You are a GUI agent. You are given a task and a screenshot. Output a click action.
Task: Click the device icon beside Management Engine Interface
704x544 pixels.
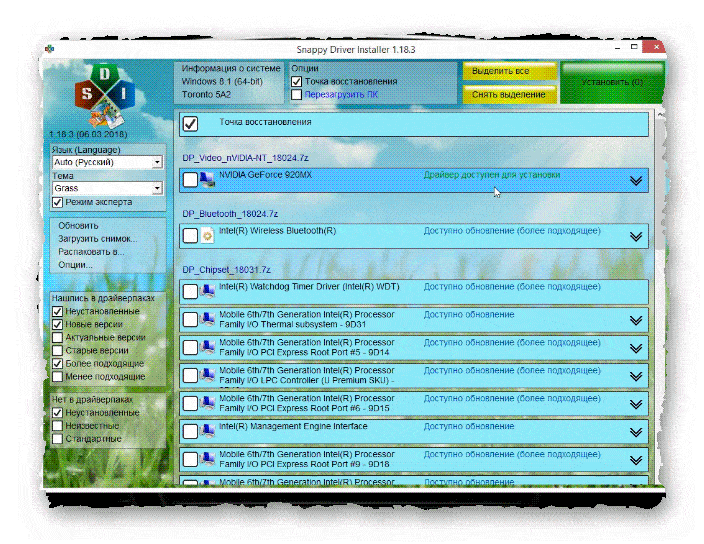point(207,431)
